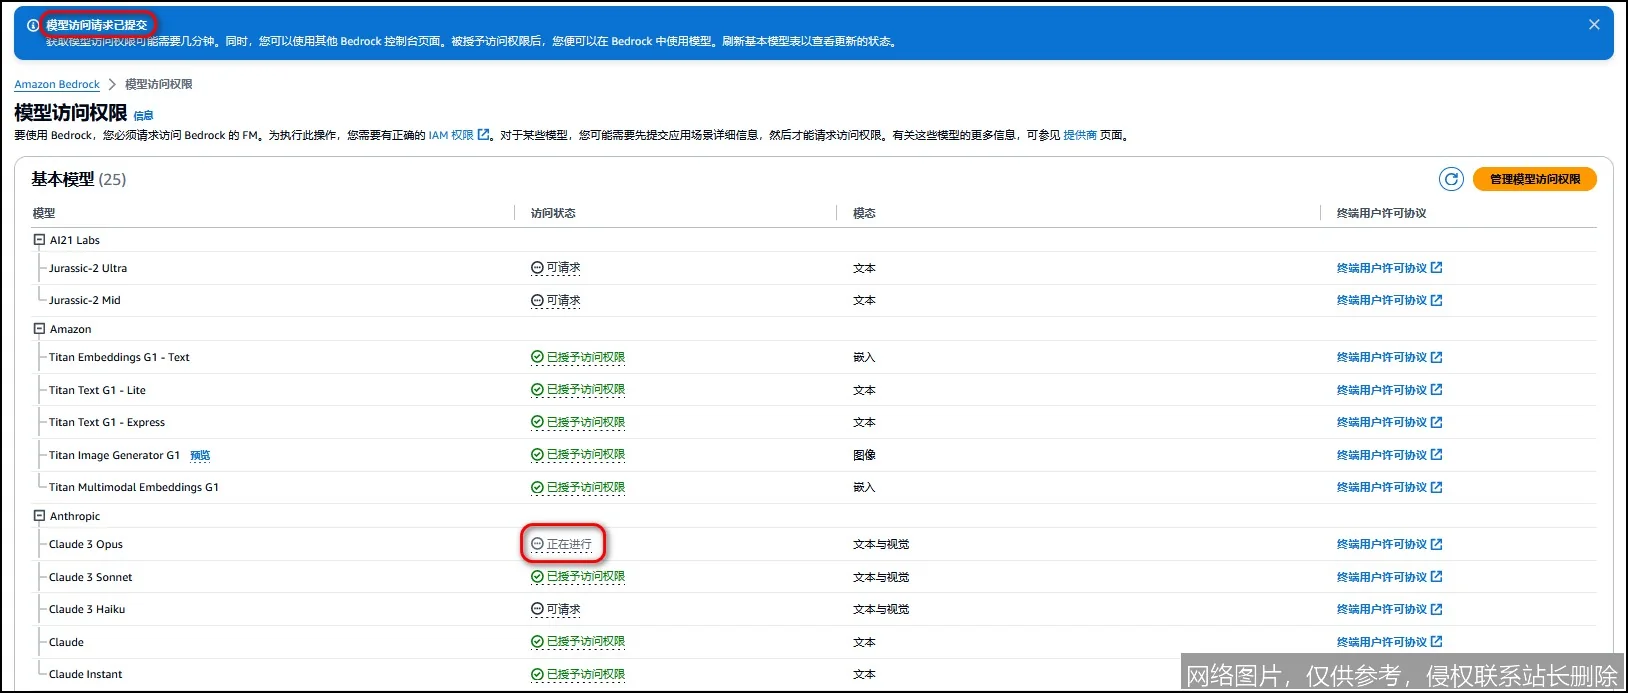
Task: Collapse the AI21 Labs provider group
Action: 39,240
